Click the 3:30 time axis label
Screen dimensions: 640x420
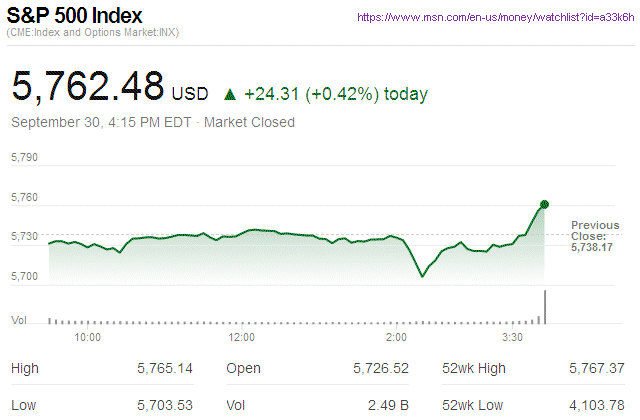[x=511, y=338]
